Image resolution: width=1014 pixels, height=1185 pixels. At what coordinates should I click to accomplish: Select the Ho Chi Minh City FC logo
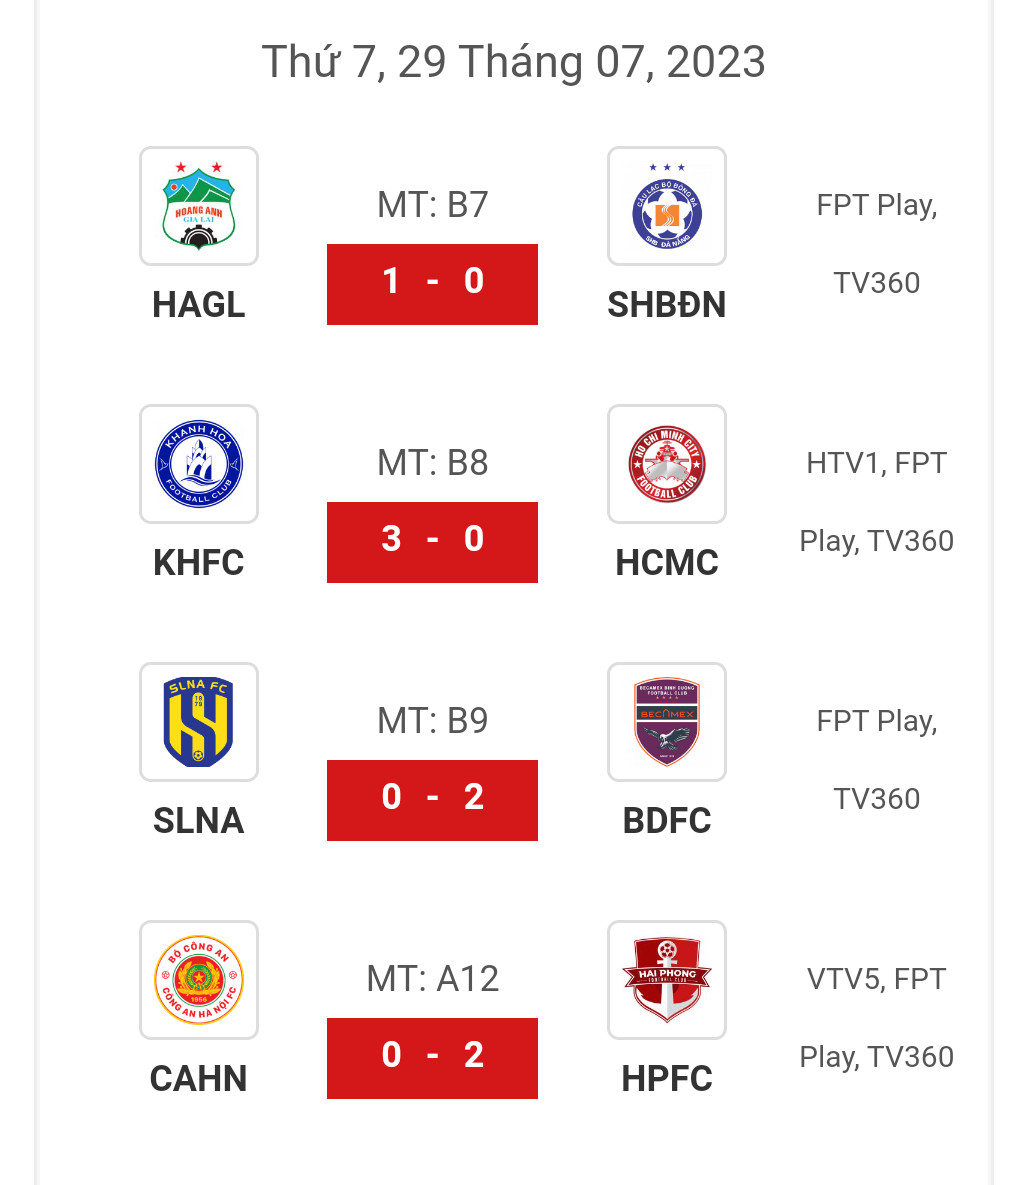pyautogui.click(x=666, y=463)
